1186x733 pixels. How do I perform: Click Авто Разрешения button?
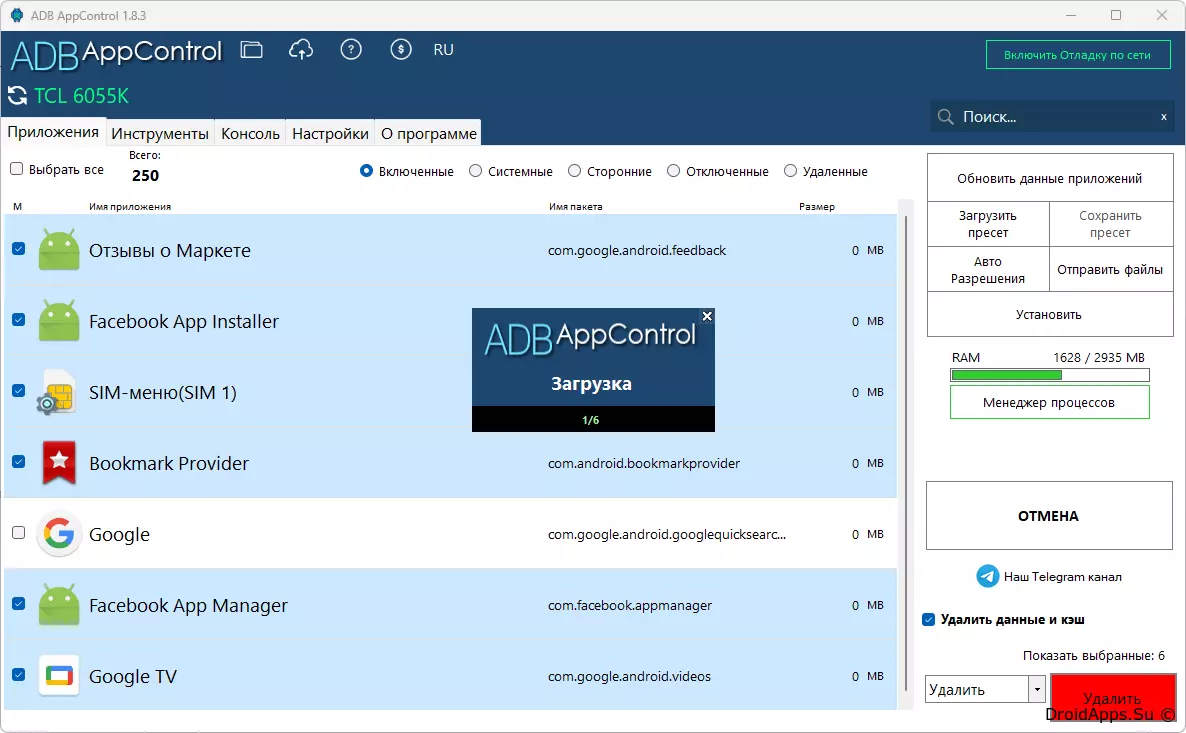coord(988,269)
